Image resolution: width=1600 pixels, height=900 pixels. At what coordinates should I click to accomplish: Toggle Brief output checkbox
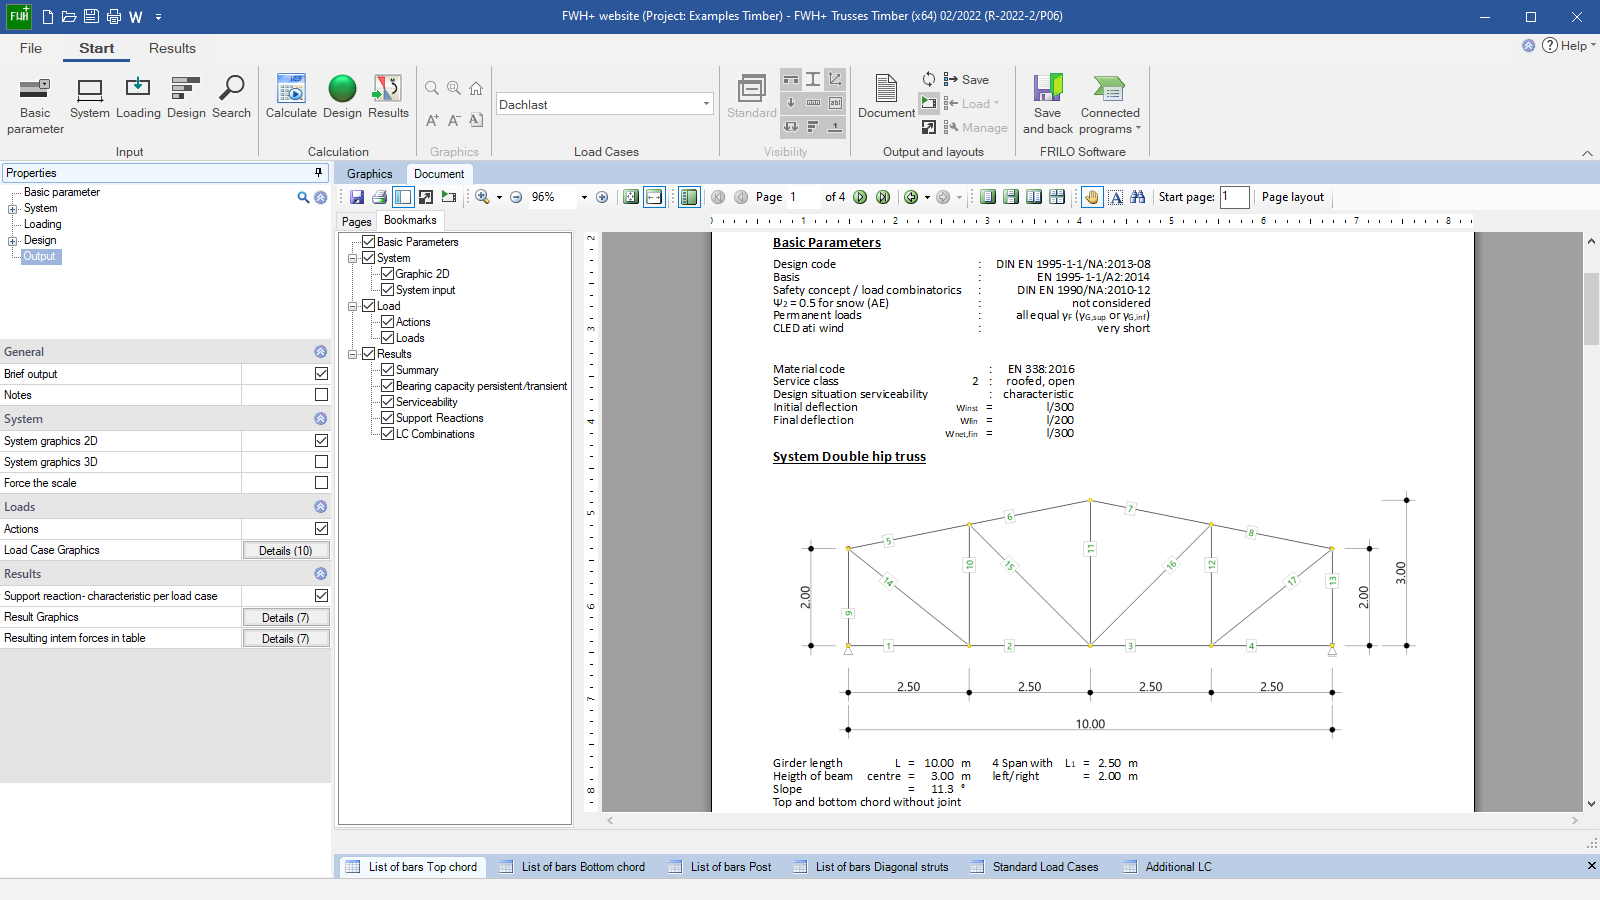[x=321, y=373]
